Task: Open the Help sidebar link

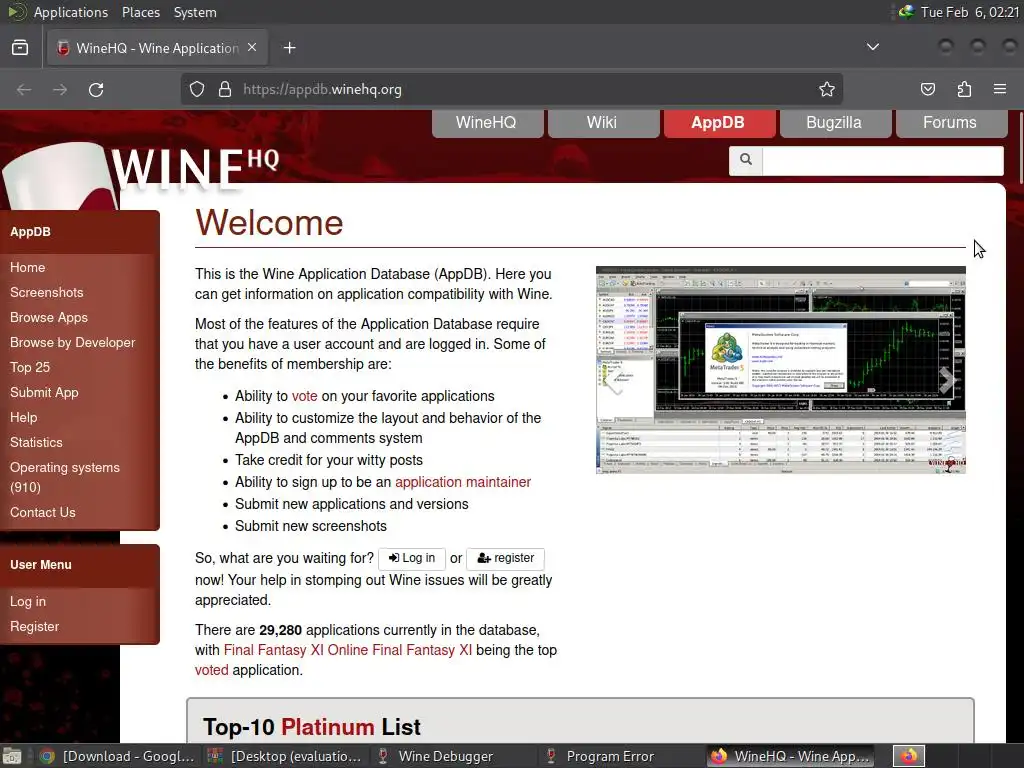Action: point(24,417)
